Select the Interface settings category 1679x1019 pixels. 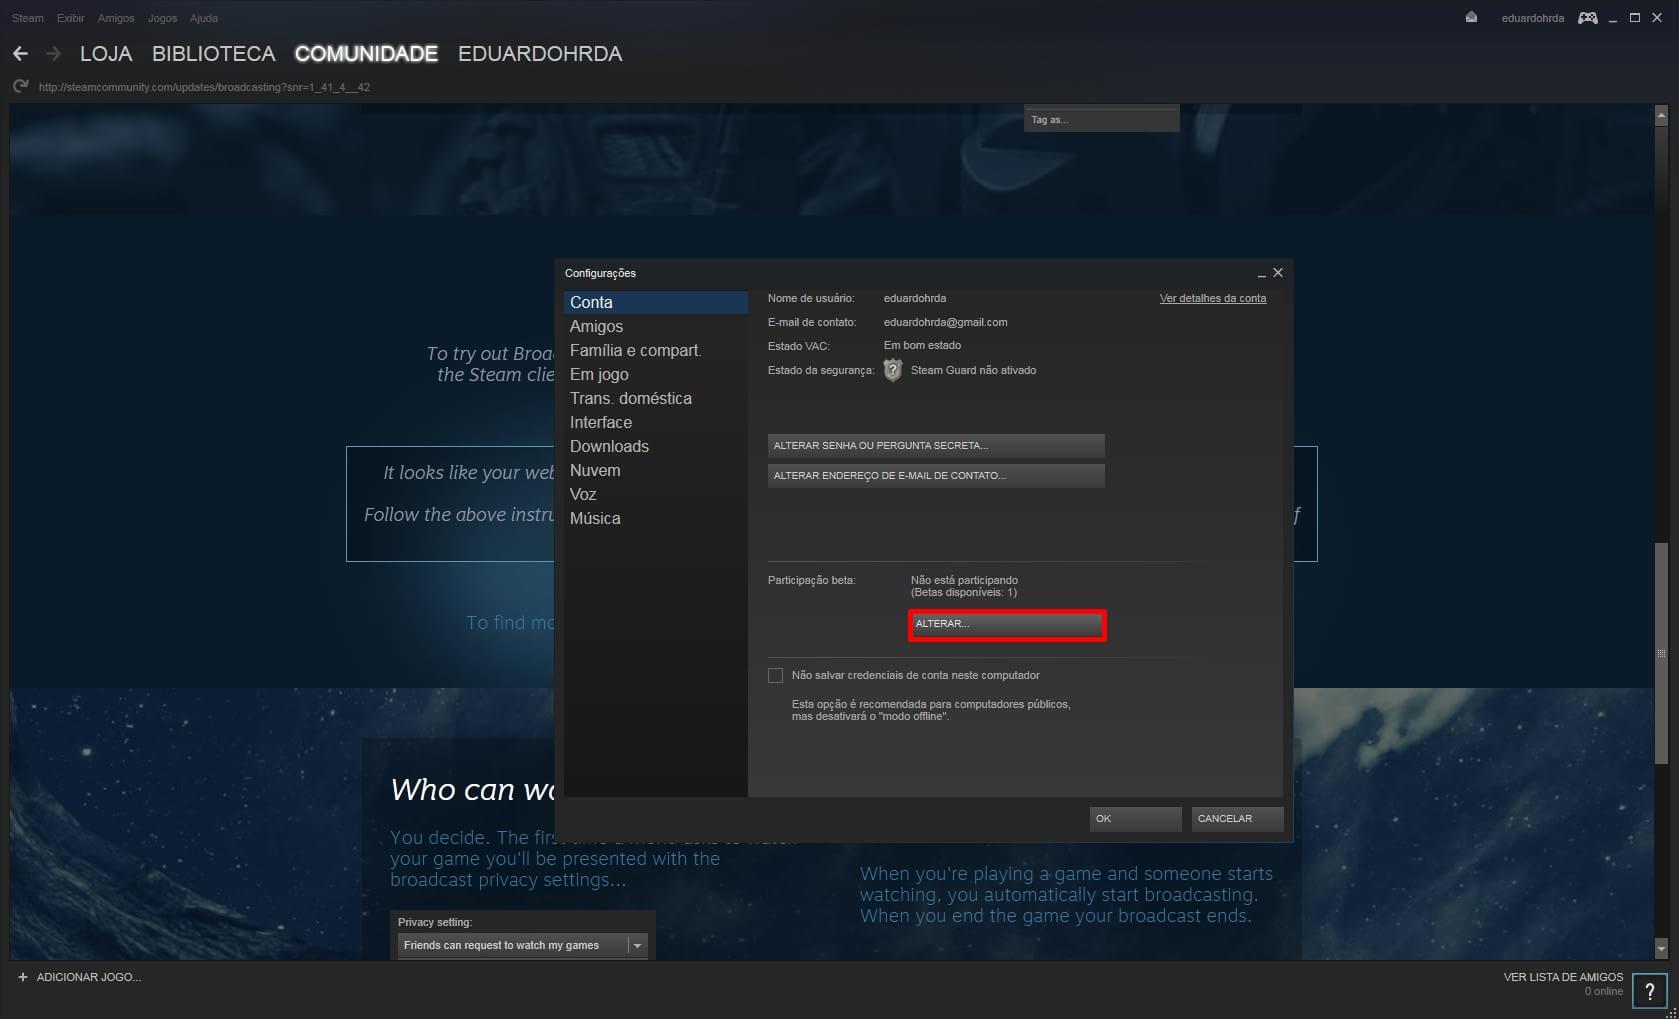(x=656, y=422)
